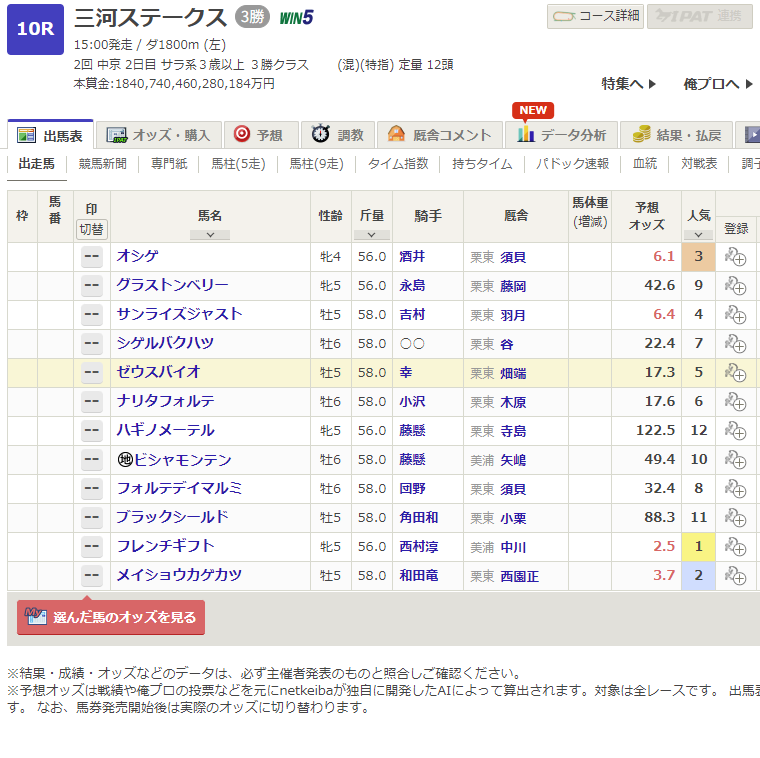Sort by 人気 column dropdown arrow
Image resolution: width=760 pixels, height=758 pixels.
tap(698, 235)
